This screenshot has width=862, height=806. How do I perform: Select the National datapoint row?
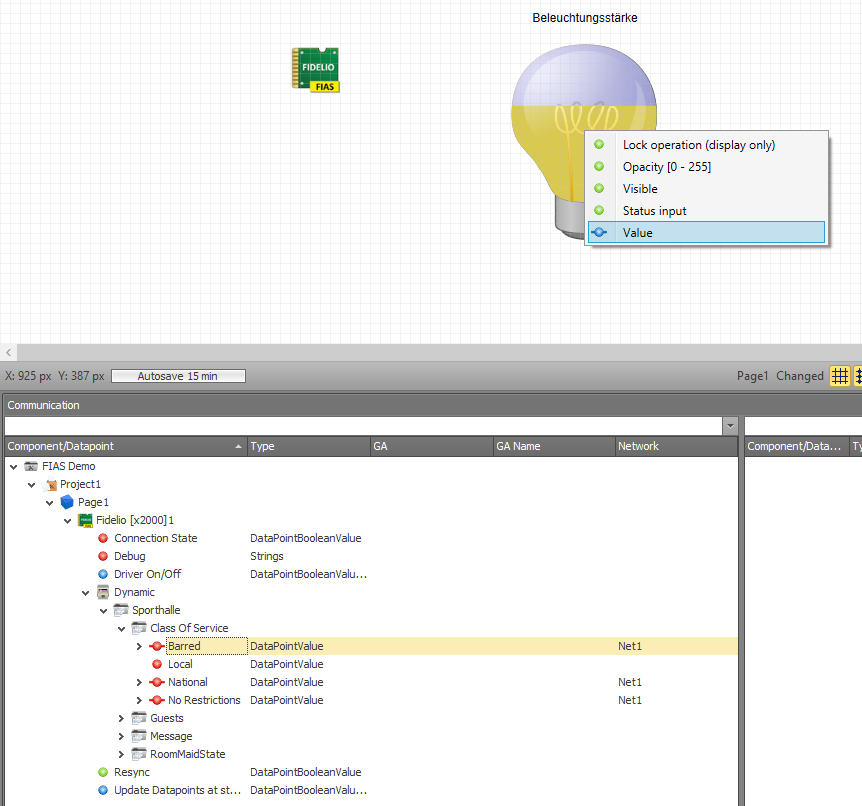(x=371, y=682)
